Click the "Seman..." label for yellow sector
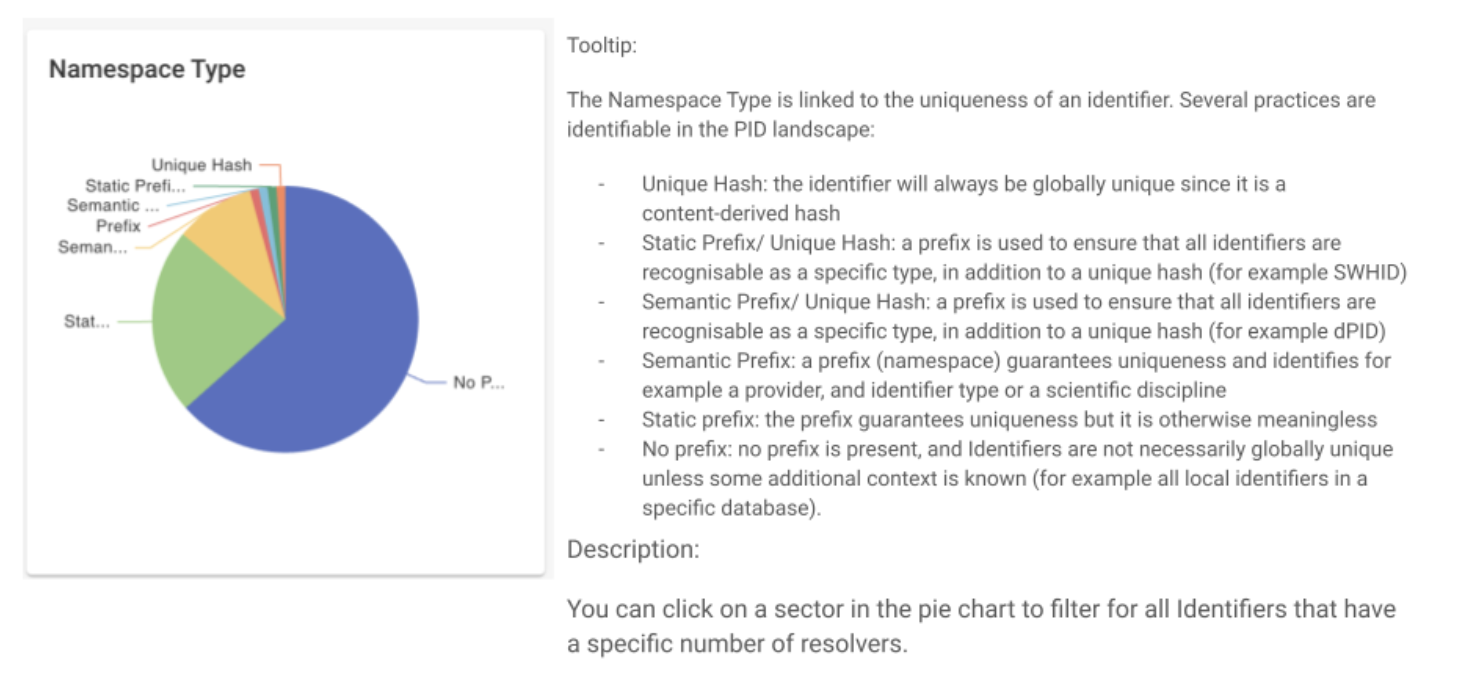 pyautogui.click(x=93, y=247)
